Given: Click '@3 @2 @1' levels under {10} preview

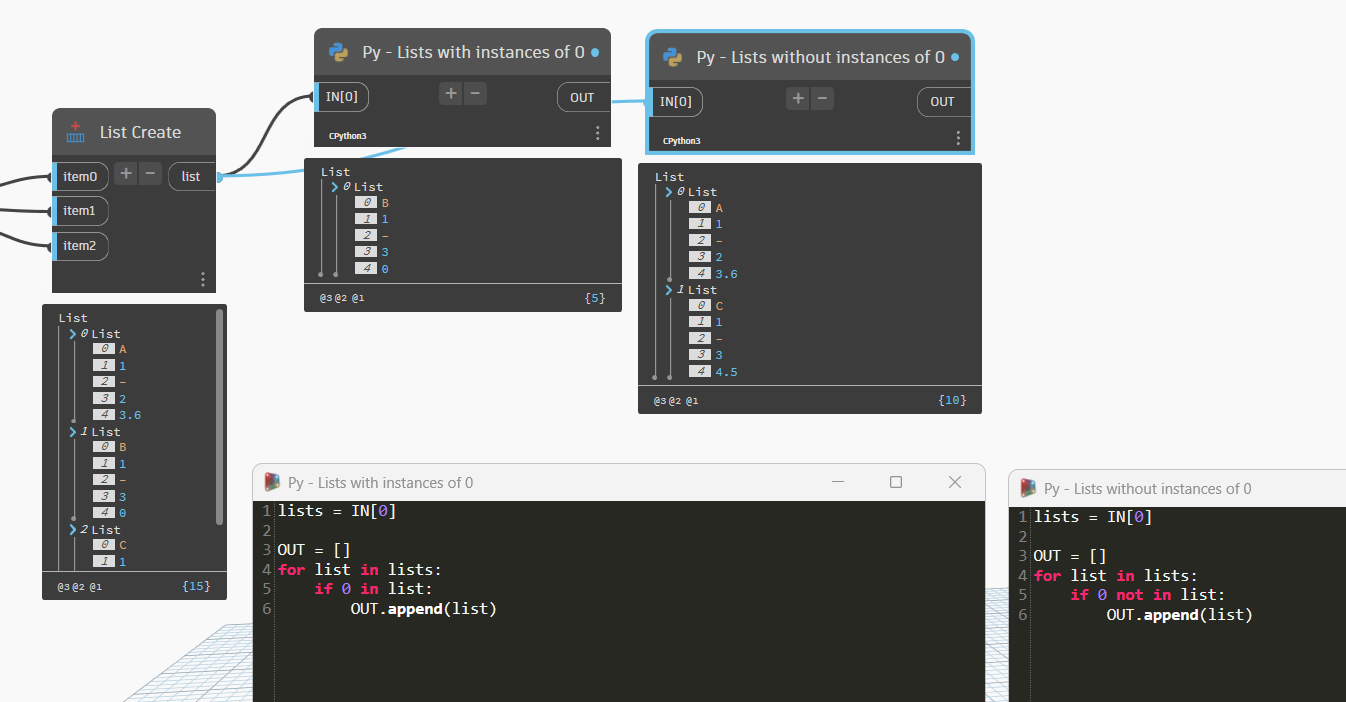Looking at the screenshot, I should click(676, 400).
